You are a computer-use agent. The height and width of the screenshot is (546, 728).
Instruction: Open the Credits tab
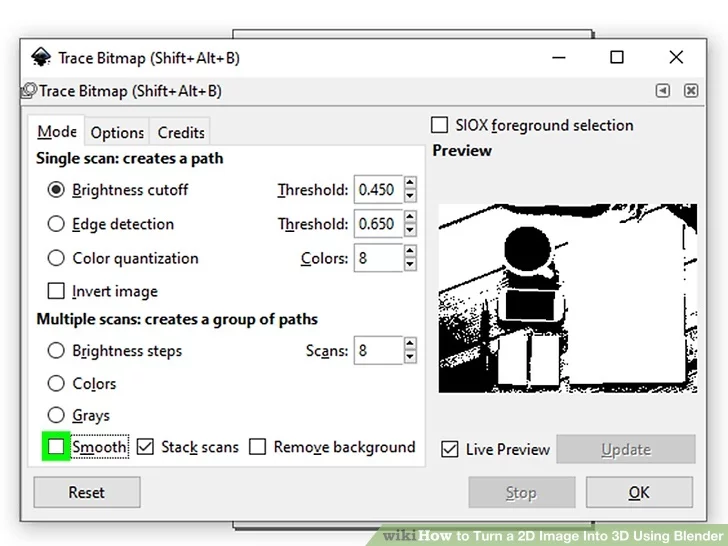pos(181,132)
